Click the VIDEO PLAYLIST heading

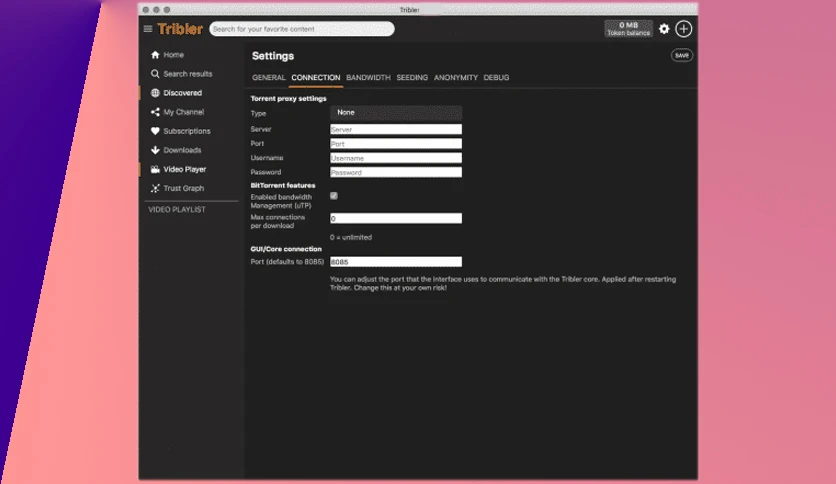pyautogui.click(x=176, y=209)
